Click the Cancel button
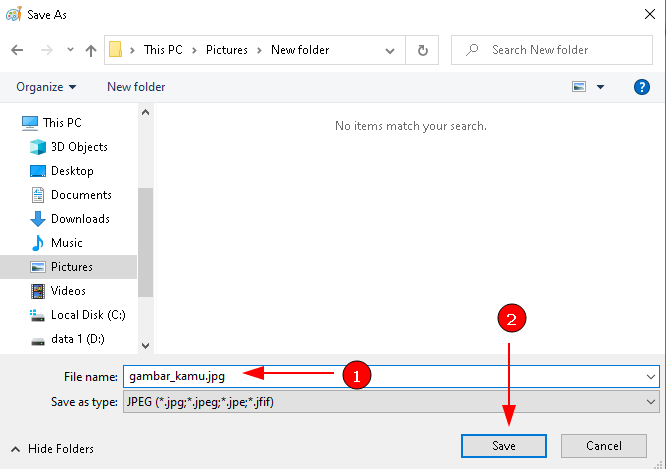 coord(604,446)
